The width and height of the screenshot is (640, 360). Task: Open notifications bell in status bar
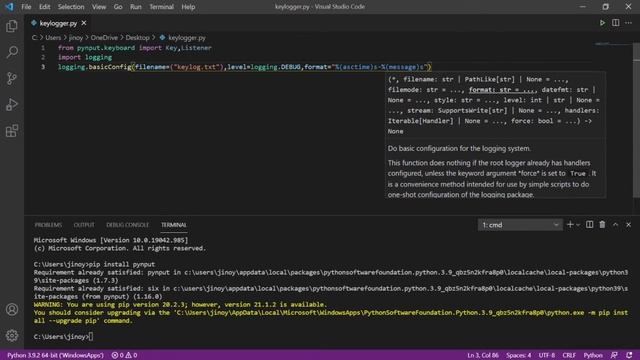pyautogui.click(x=629, y=356)
